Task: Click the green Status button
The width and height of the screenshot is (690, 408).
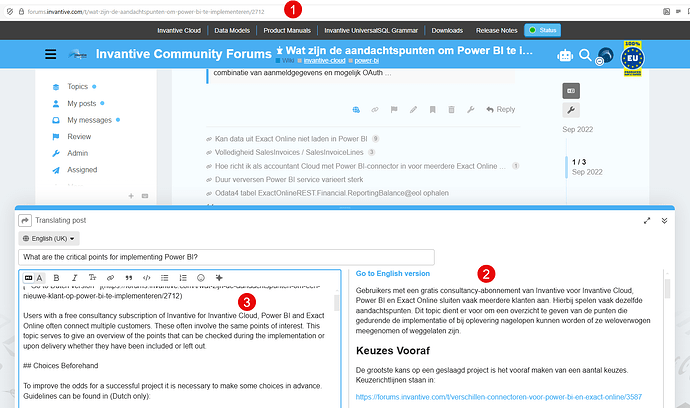Action: 543,30
